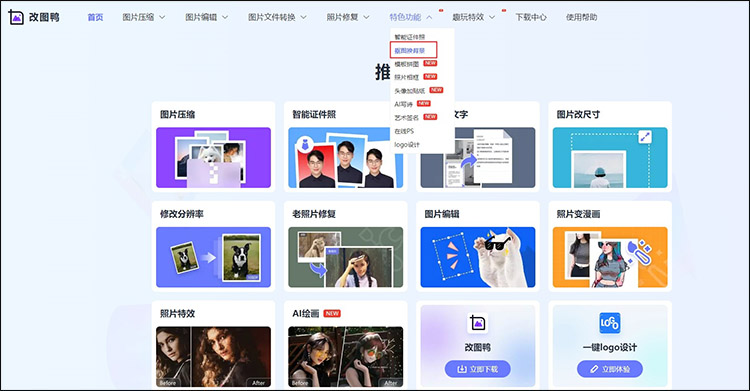Choose 照片相框 from the dropdown list
750x391 pixels.
tap(407, 77)
